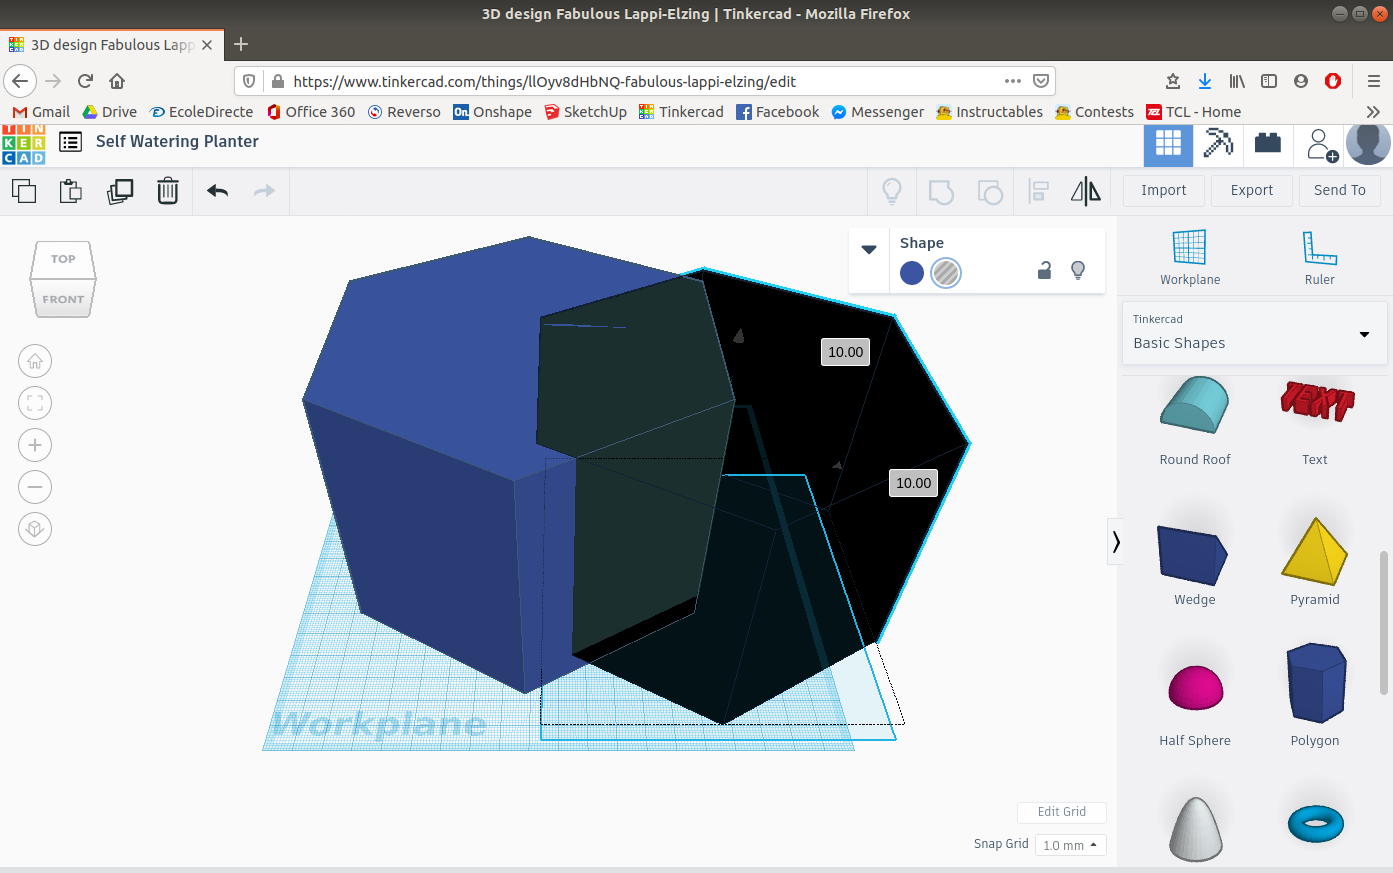Click the Show all lightbulb icon in toolbar

pos(892,190)
